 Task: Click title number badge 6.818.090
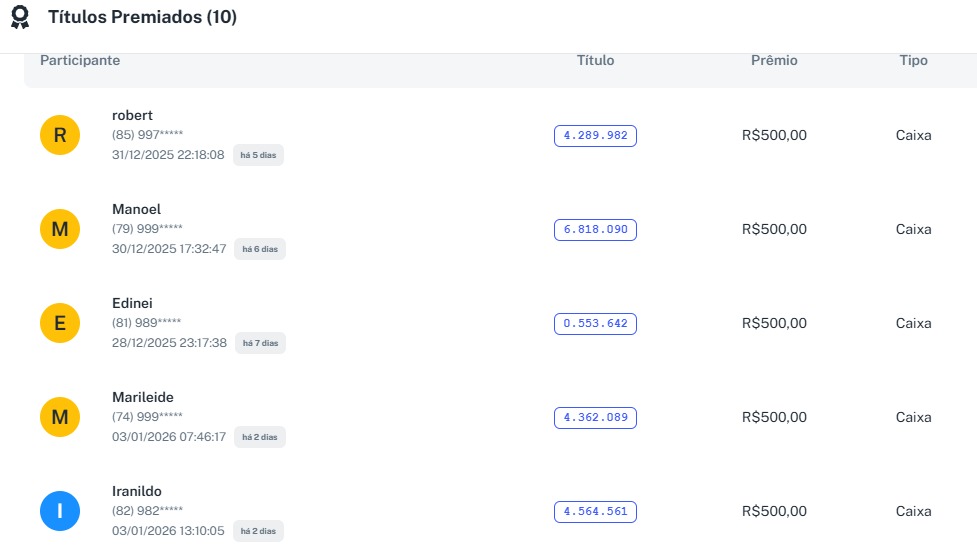click(x=595, y=230)
